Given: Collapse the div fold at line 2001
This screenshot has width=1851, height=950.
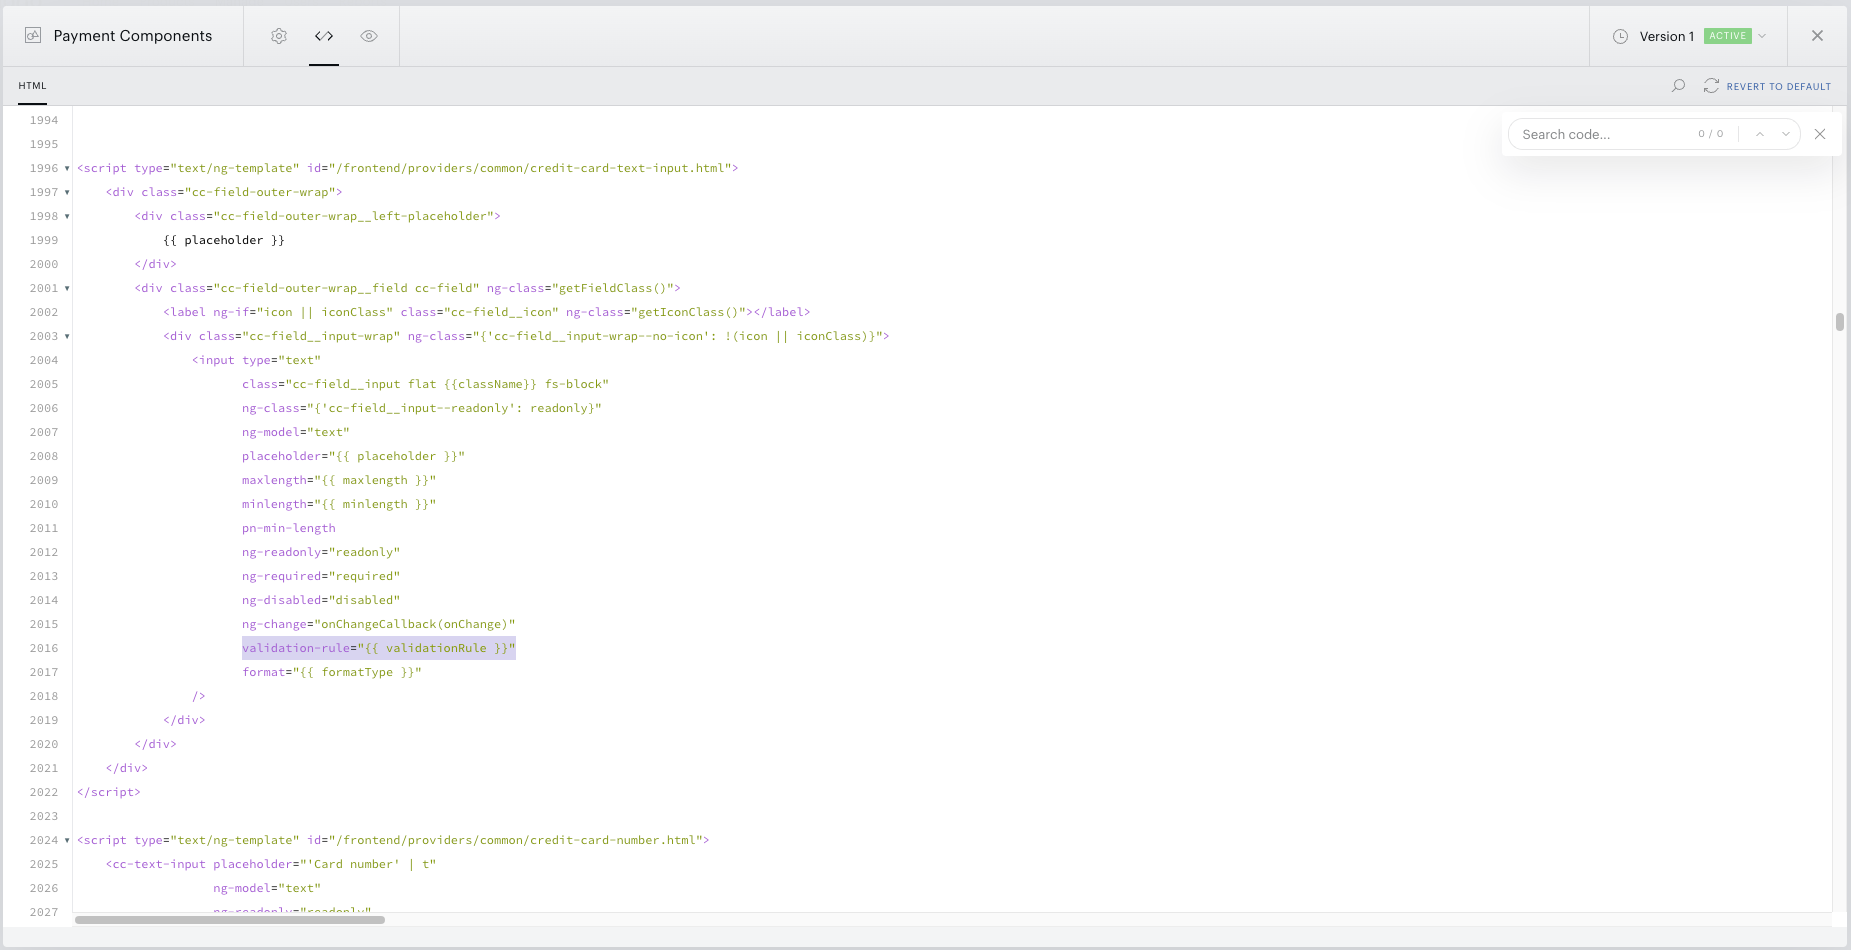Looking at the screenshot, I should [67, 288].
